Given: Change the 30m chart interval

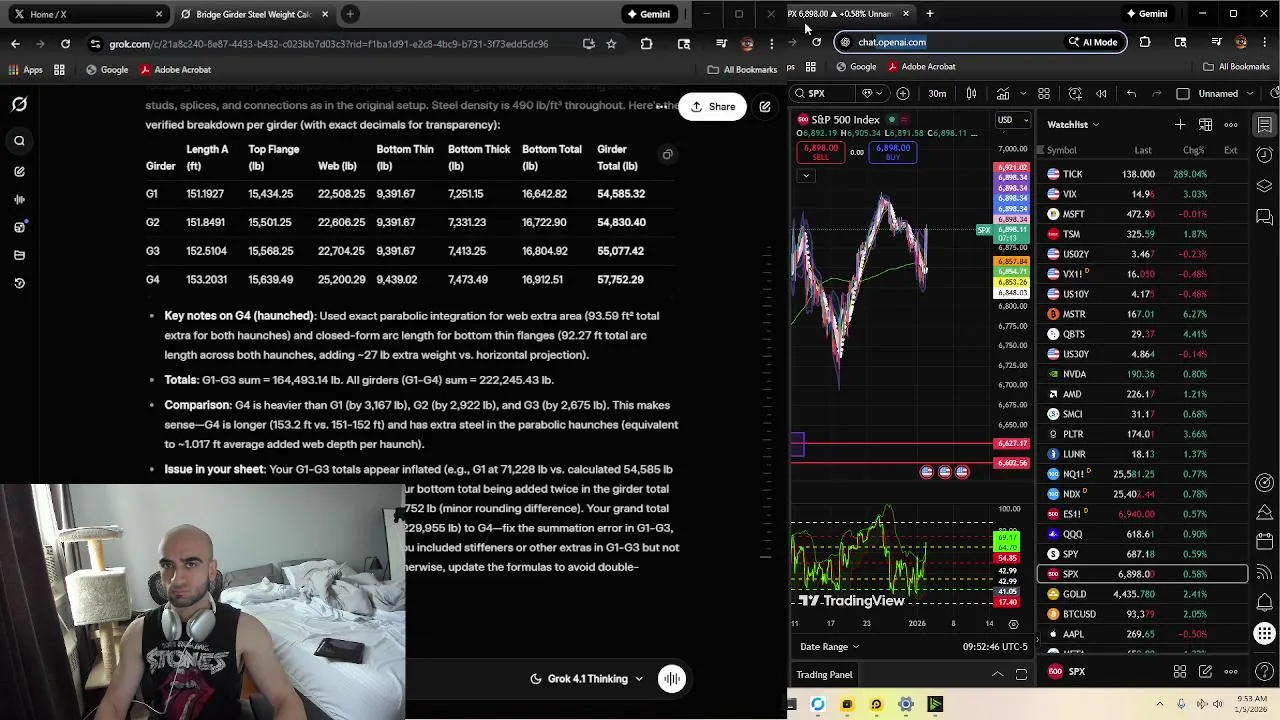Looking at the screenshot, I should pos(937,93).
